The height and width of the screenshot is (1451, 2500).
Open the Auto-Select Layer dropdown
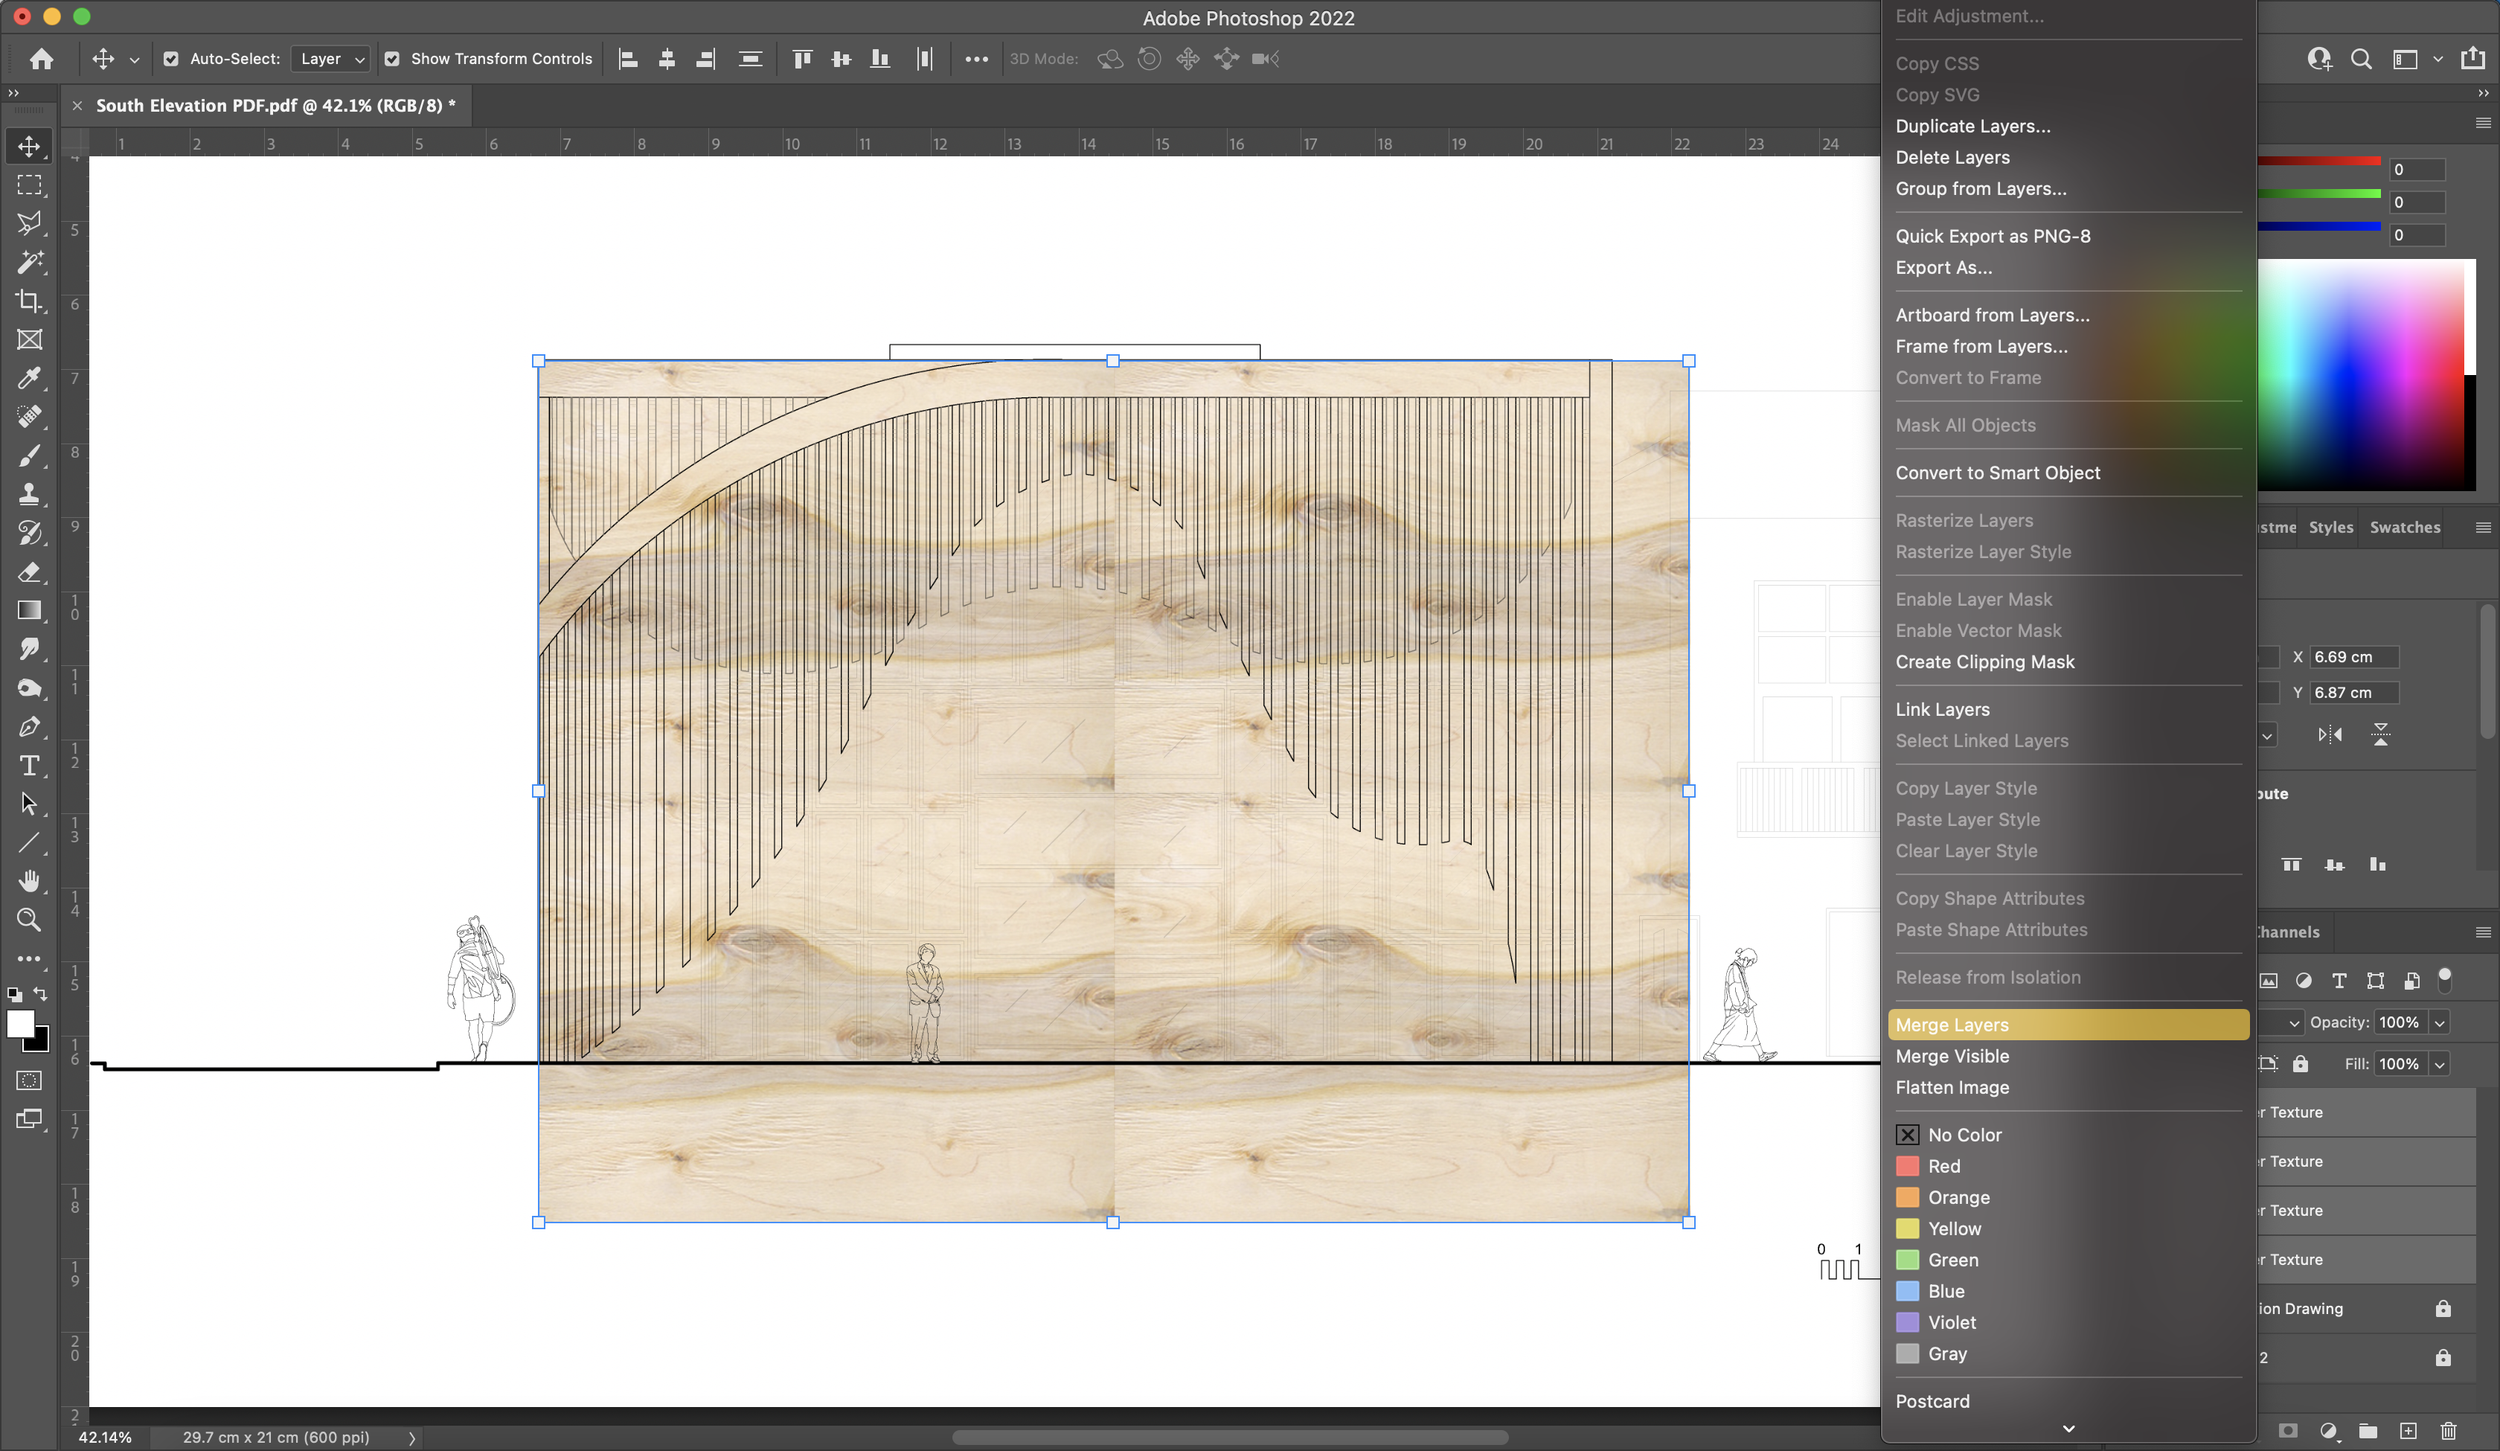[331, 59]
